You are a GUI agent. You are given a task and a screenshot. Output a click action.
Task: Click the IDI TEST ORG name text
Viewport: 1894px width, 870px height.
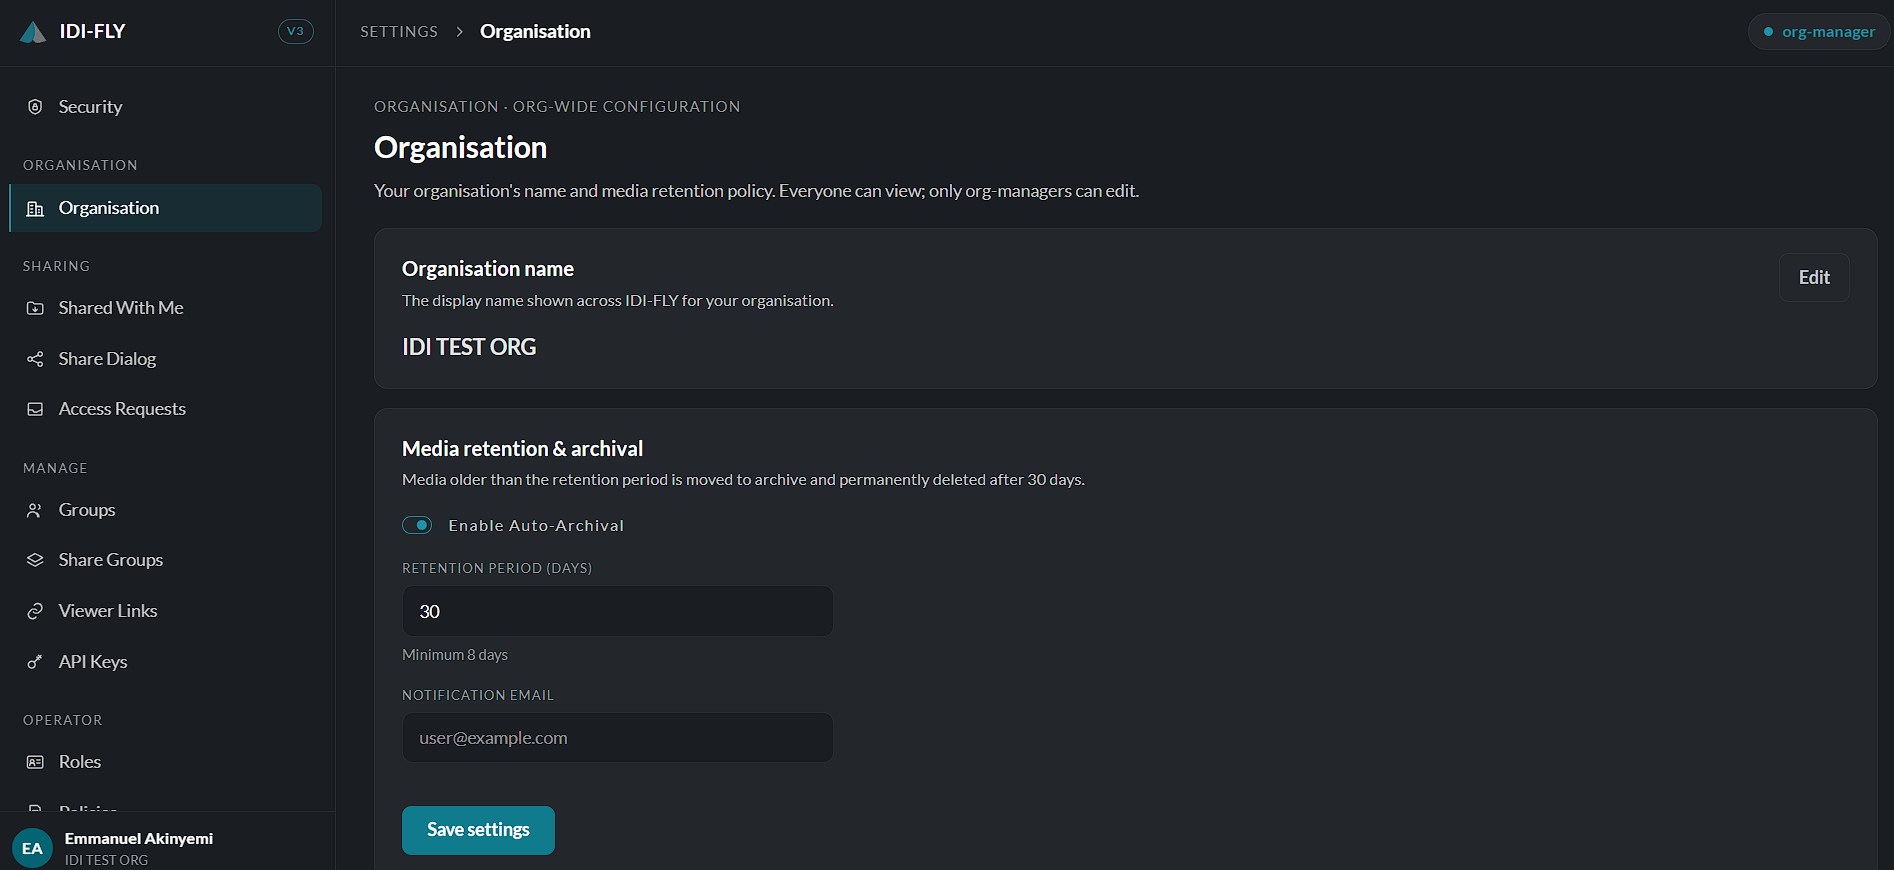coord(469,347)
